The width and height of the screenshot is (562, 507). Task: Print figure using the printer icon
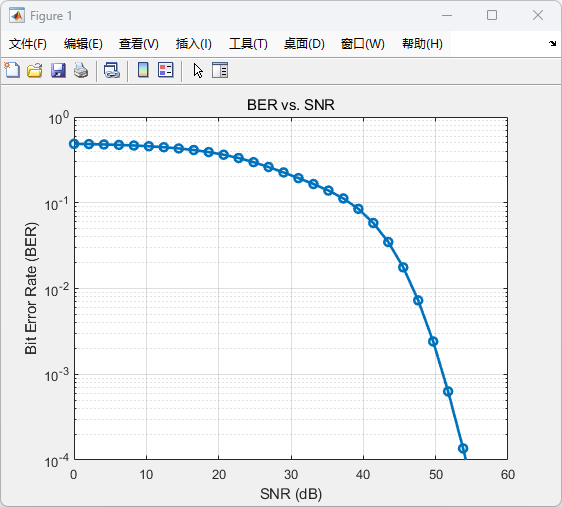coord(81,70)
